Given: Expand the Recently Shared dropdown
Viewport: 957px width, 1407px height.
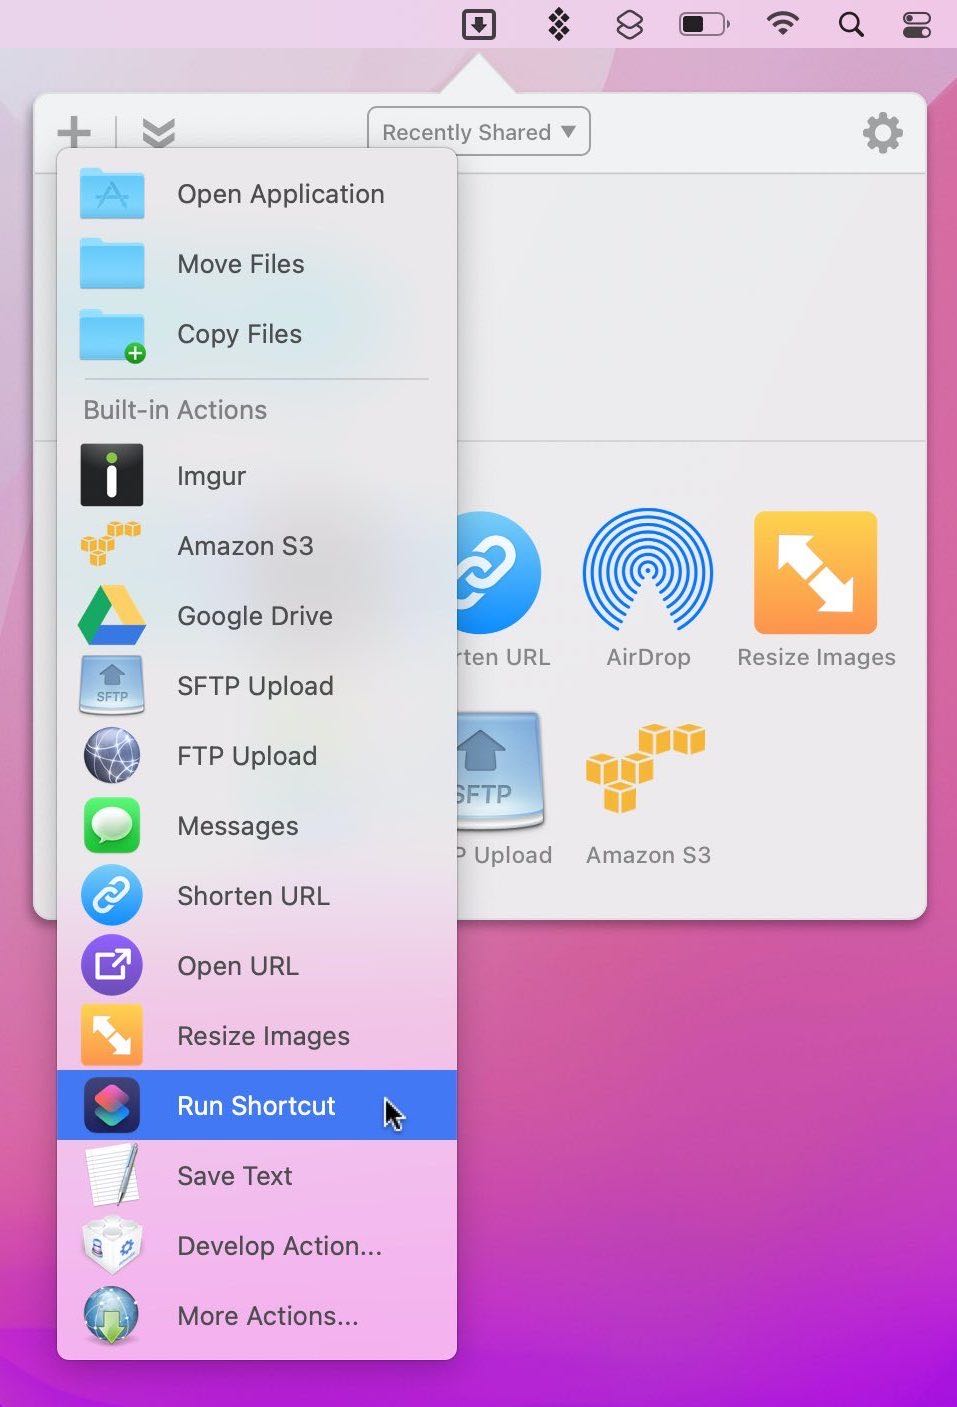Looking at the screenshot, I should click(x=479, y=132).
